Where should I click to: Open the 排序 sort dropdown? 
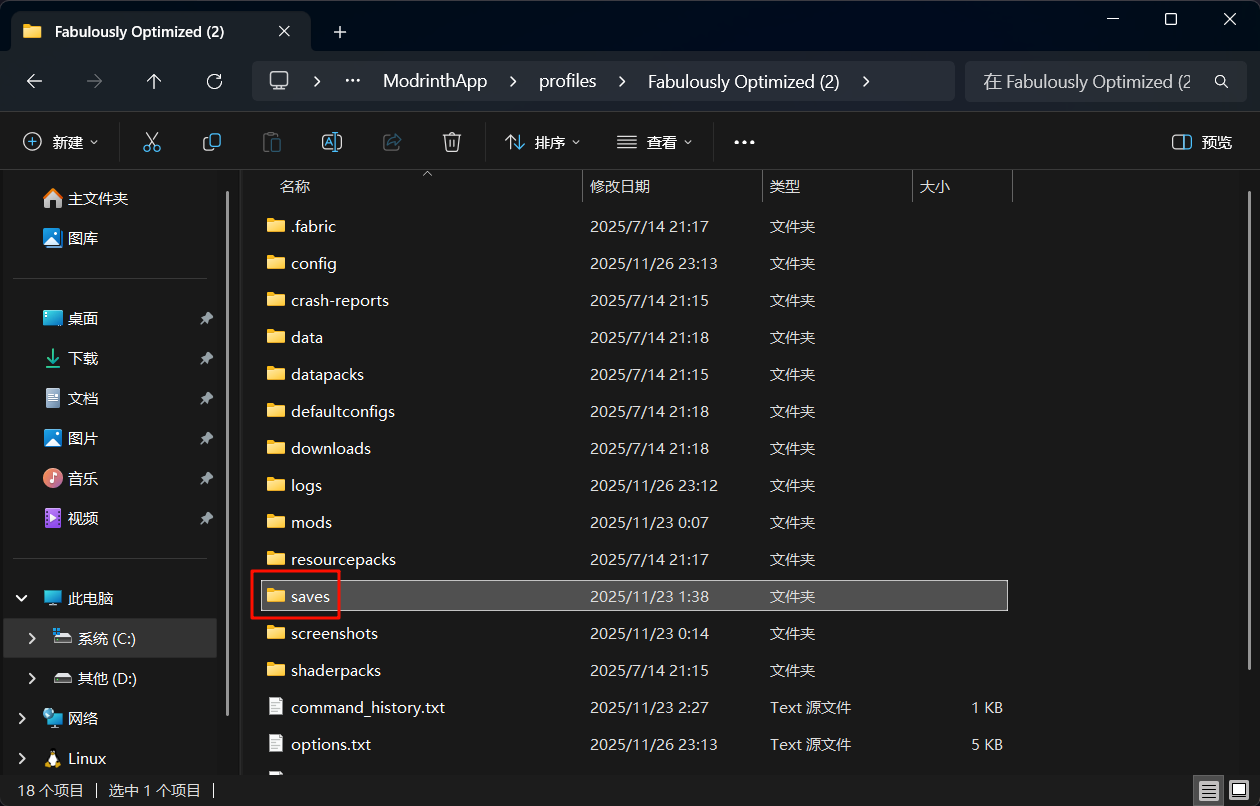click(543, 142)
